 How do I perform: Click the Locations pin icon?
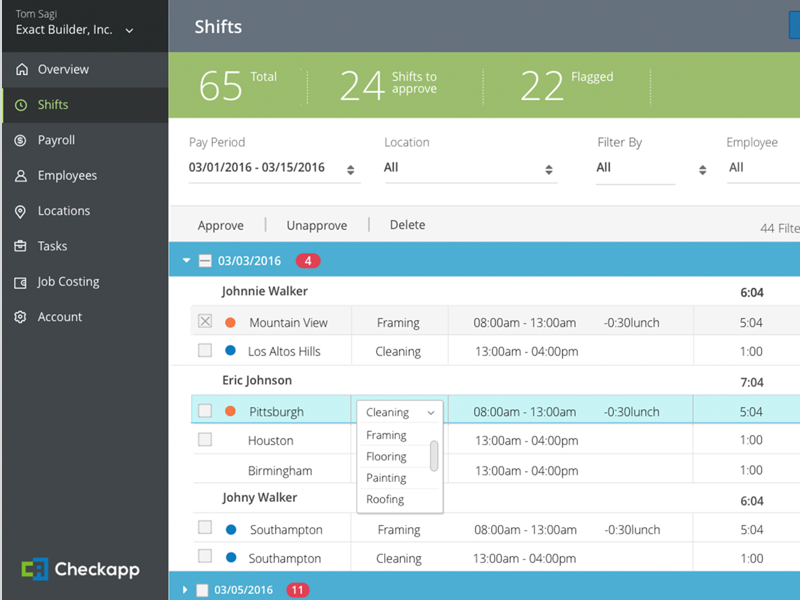pyautogui.click(x=21, y=211)
